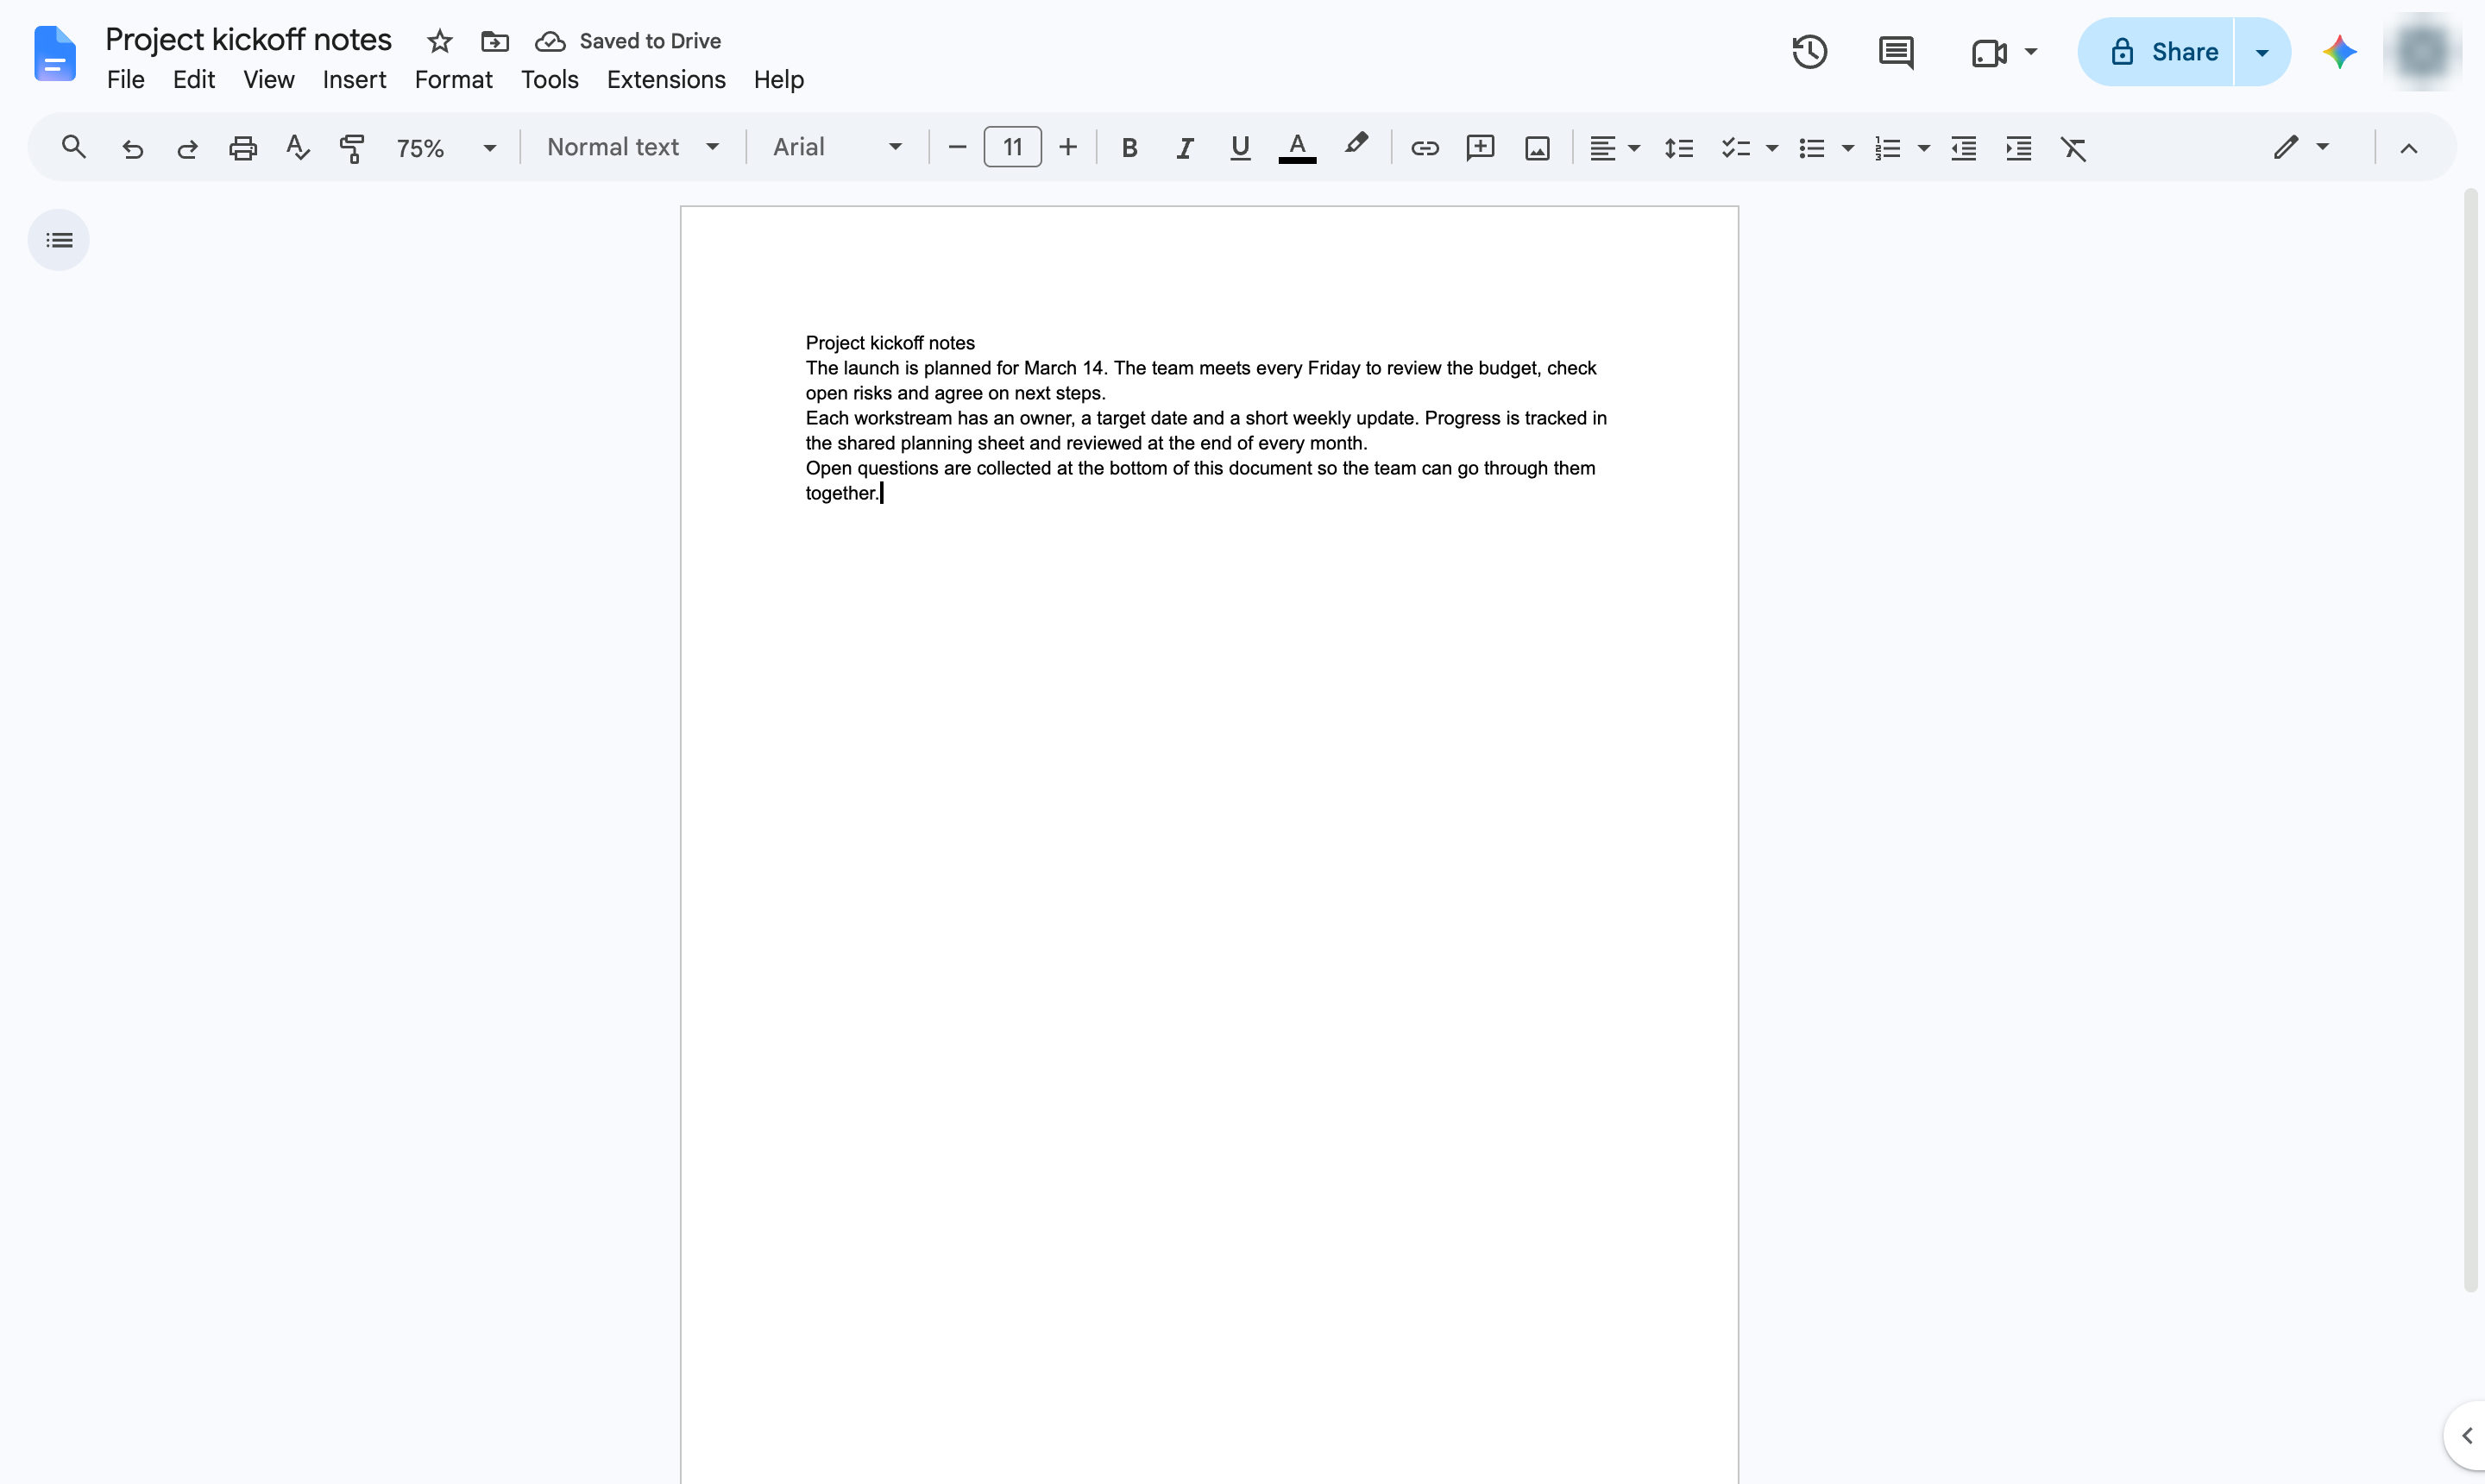
Task: Open the Extensions menu
Action: point(666,80)
